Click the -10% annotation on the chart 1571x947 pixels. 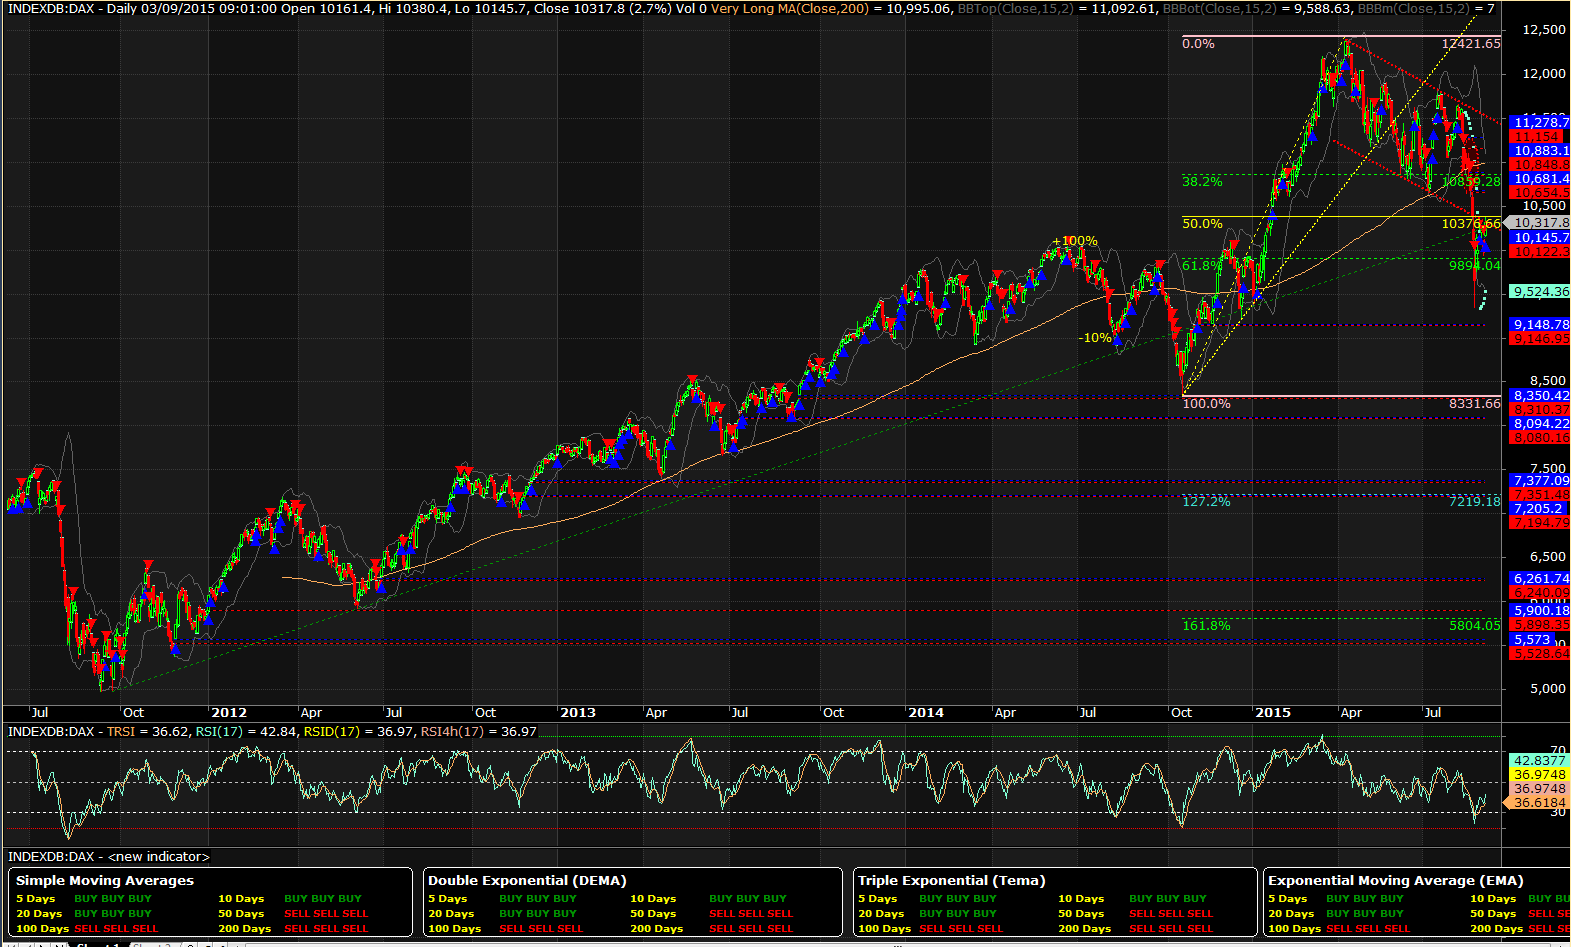pos(1095,338)
